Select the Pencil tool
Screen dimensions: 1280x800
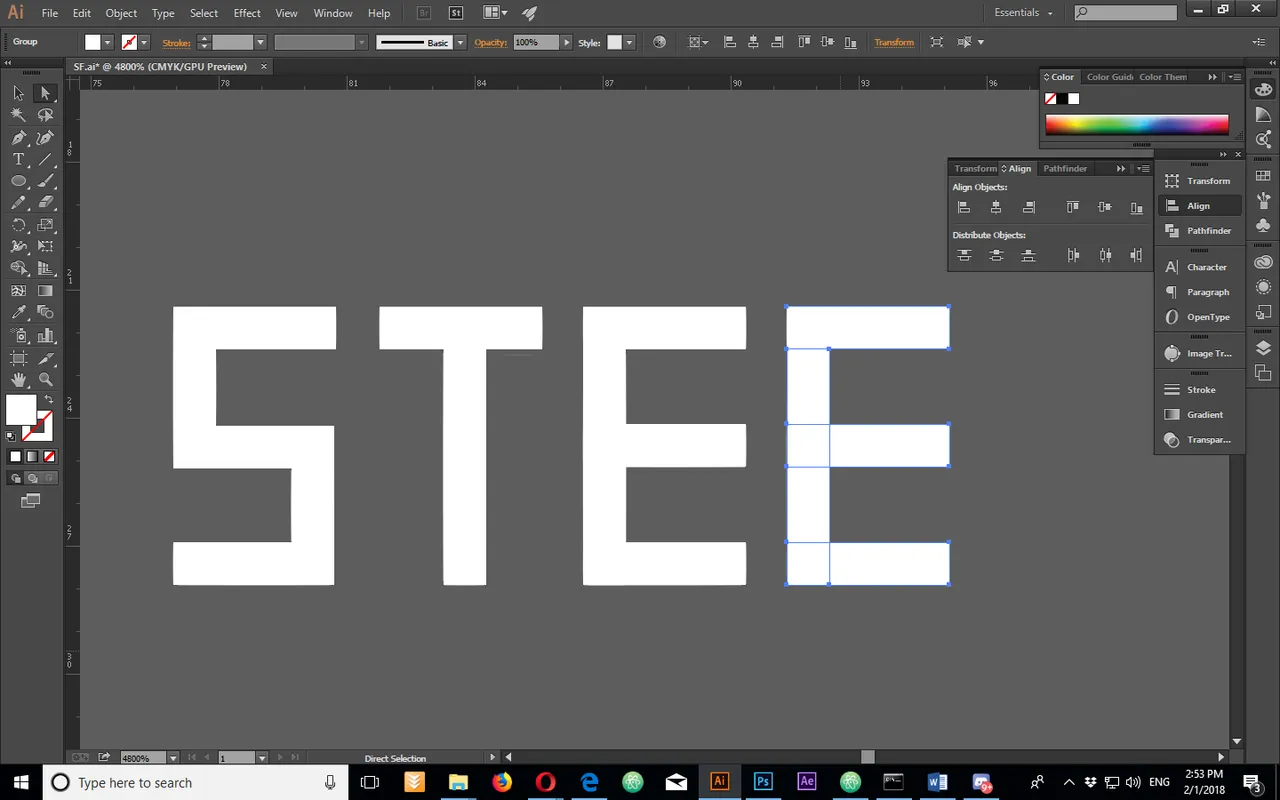click(18, 203)
